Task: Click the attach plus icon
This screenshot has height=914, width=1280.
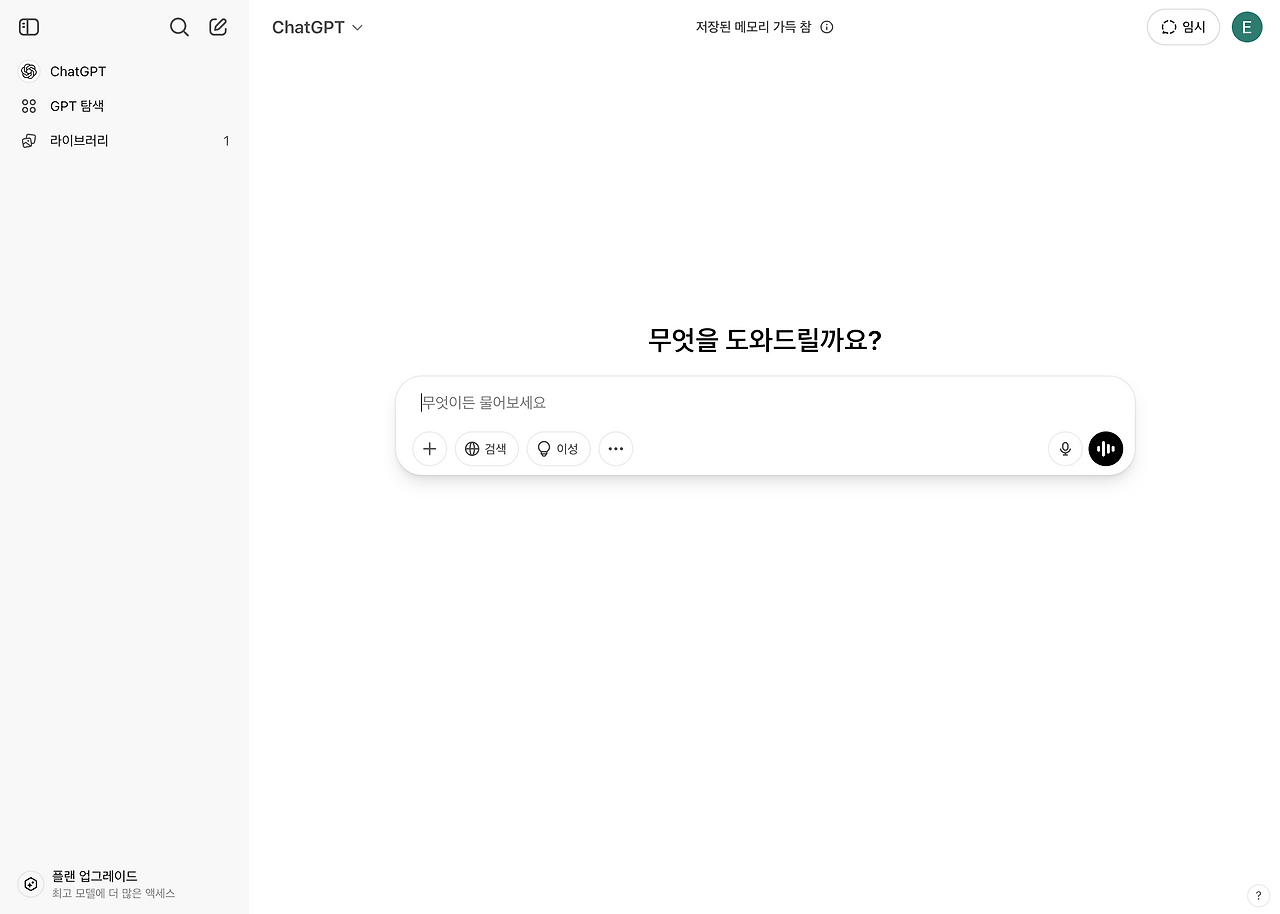Action: [429, 449]
